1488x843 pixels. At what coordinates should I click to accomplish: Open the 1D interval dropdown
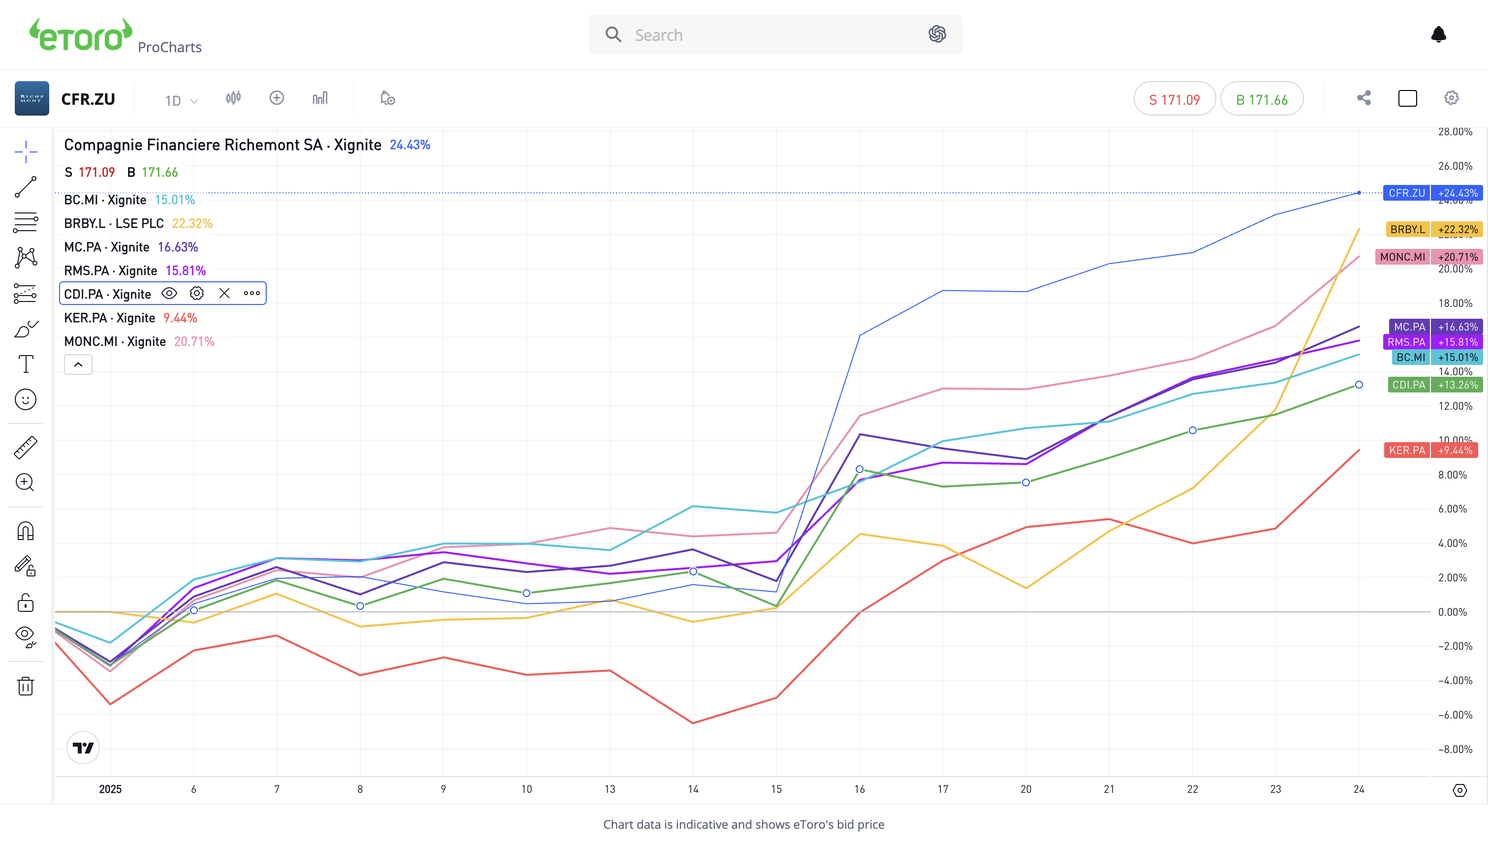181,100
